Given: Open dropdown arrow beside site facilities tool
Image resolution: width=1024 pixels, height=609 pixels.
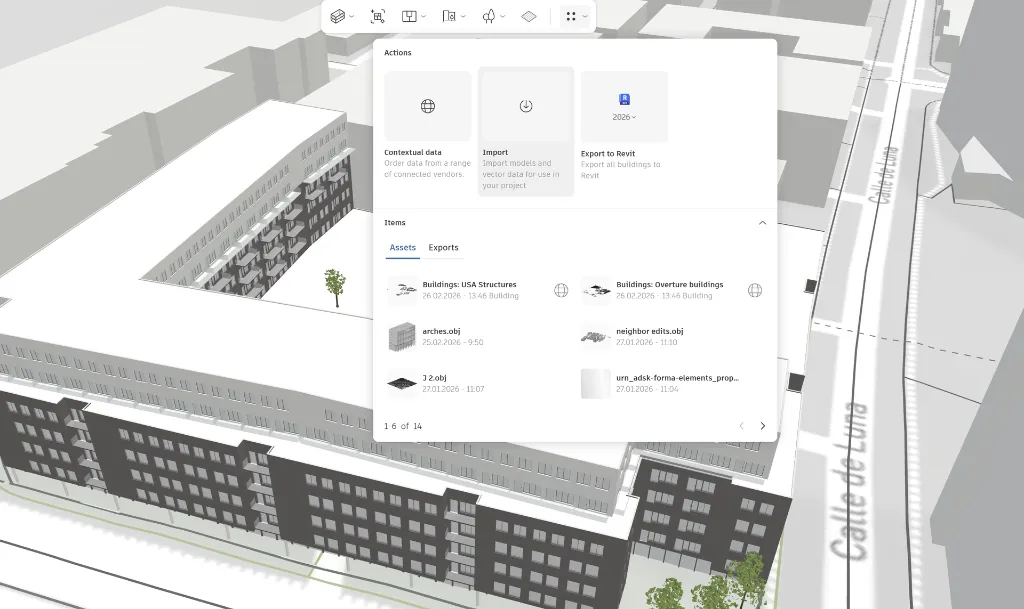Looking at the screenshot, I should coord(463,16).
